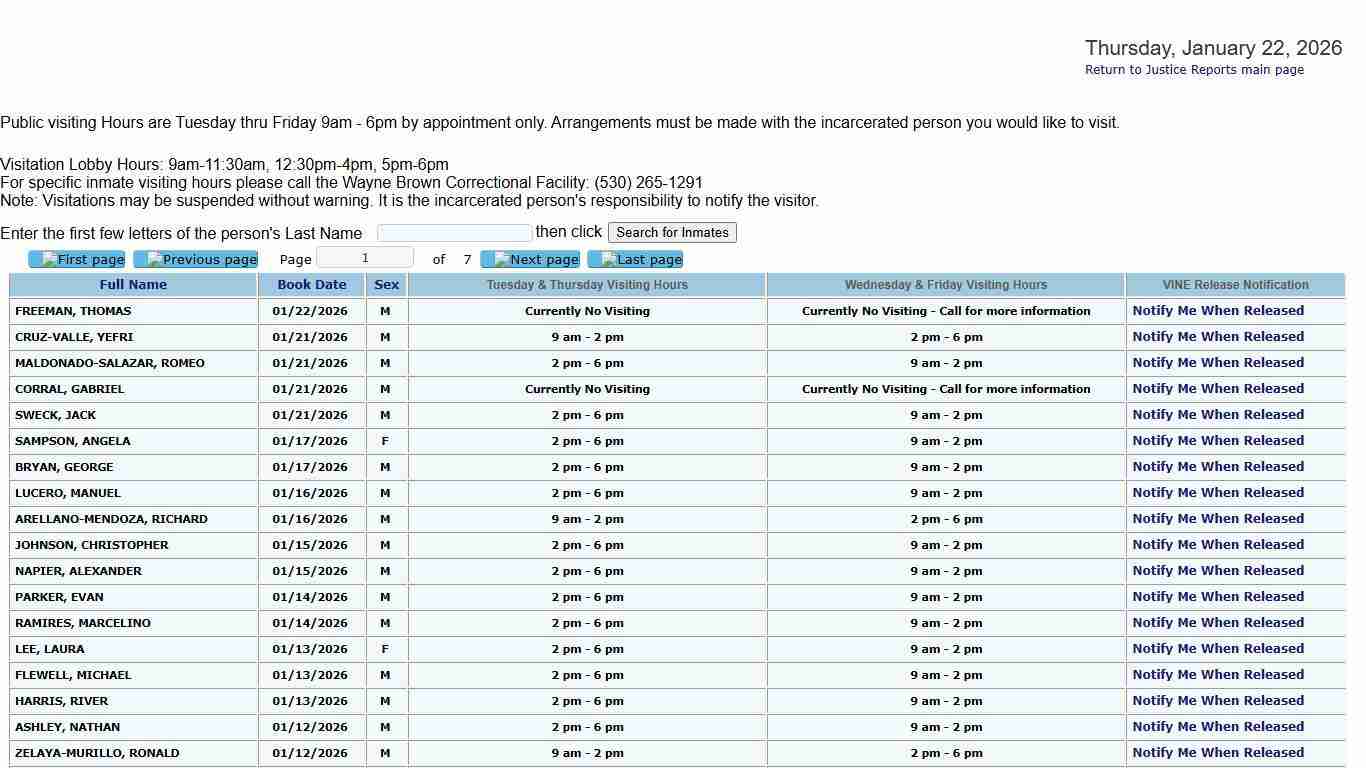Viewport: 1366px width, 768px height.
Task: Sort by the Full Name column header
Action: (133, 285)
